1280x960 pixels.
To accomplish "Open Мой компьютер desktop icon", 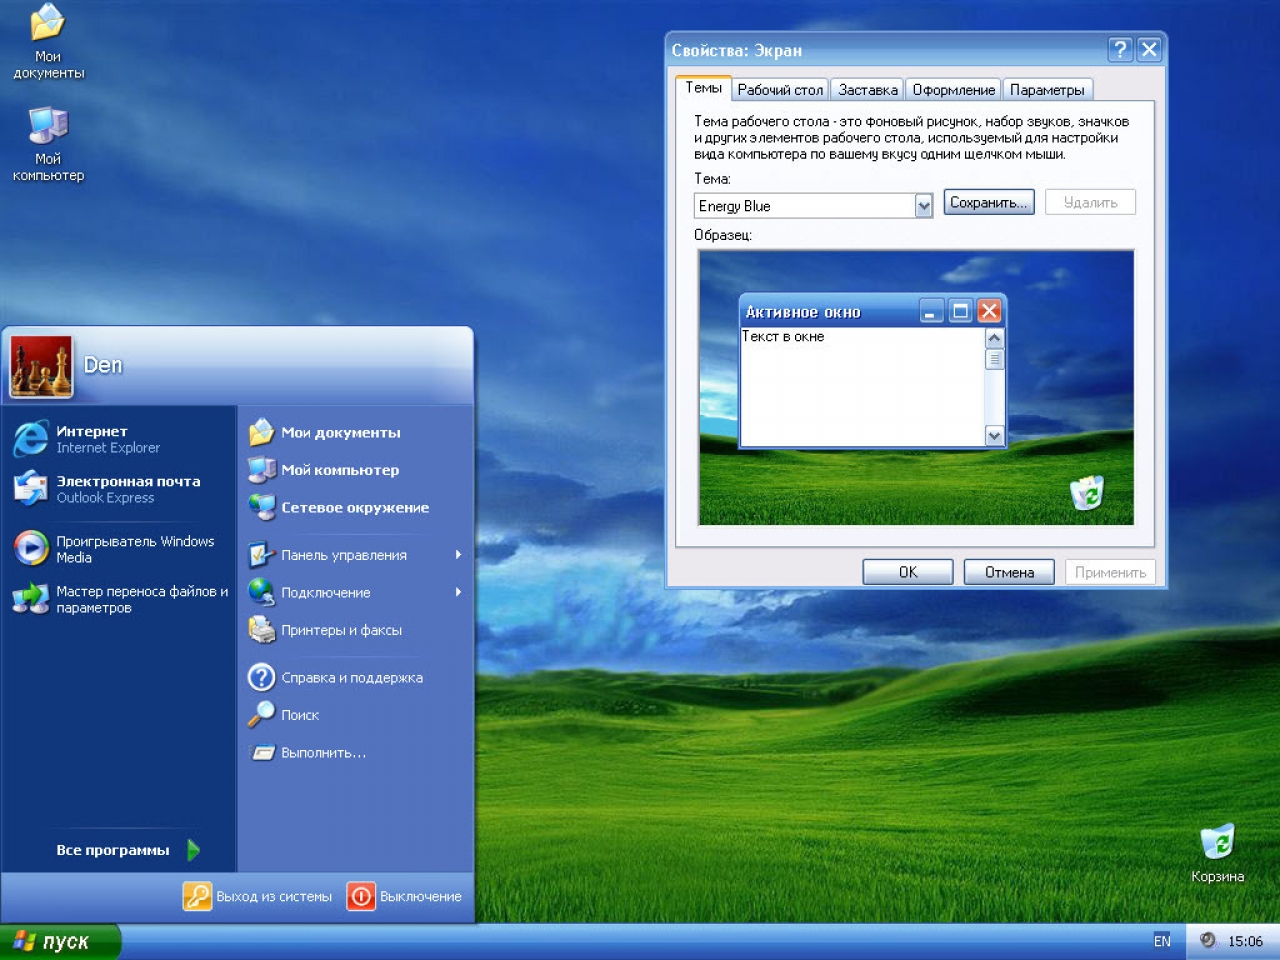I will tap(46, 130).
